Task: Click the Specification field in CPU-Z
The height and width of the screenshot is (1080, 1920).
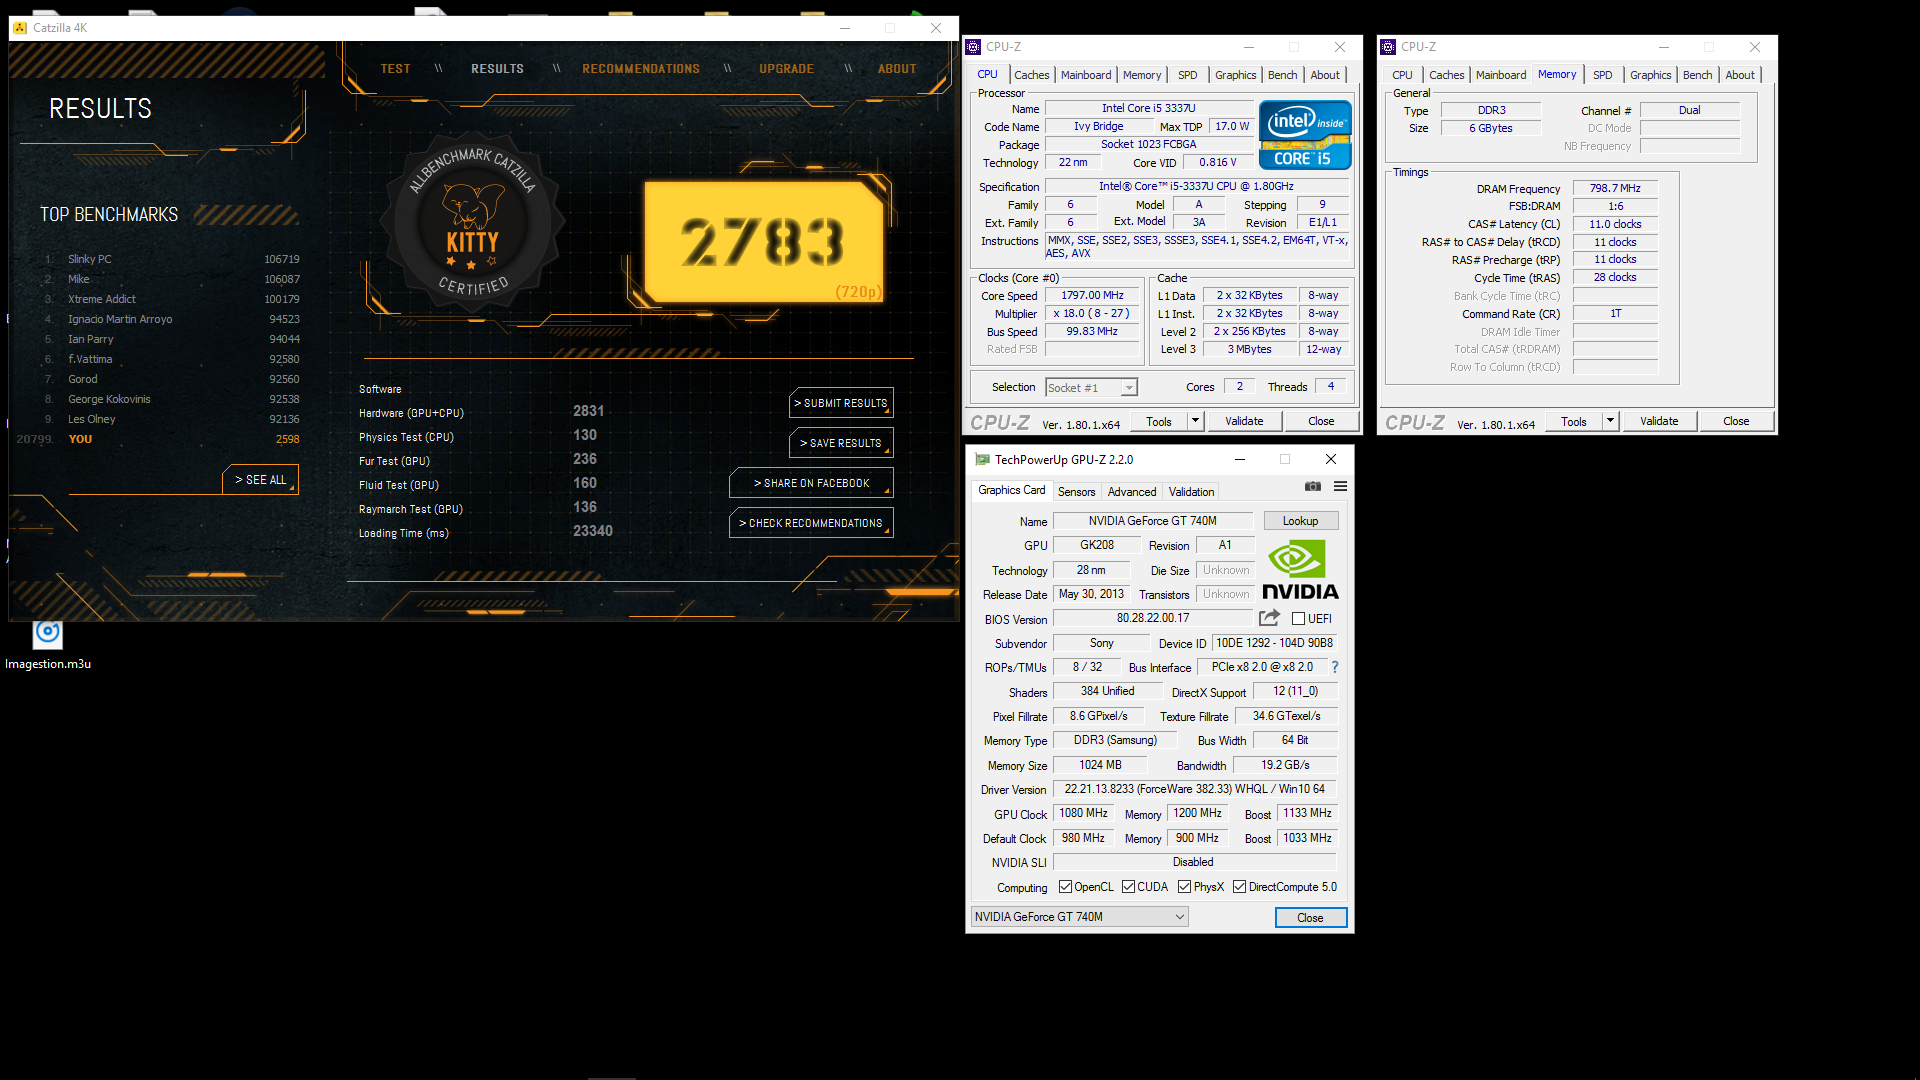Action: click(1196, 187)
